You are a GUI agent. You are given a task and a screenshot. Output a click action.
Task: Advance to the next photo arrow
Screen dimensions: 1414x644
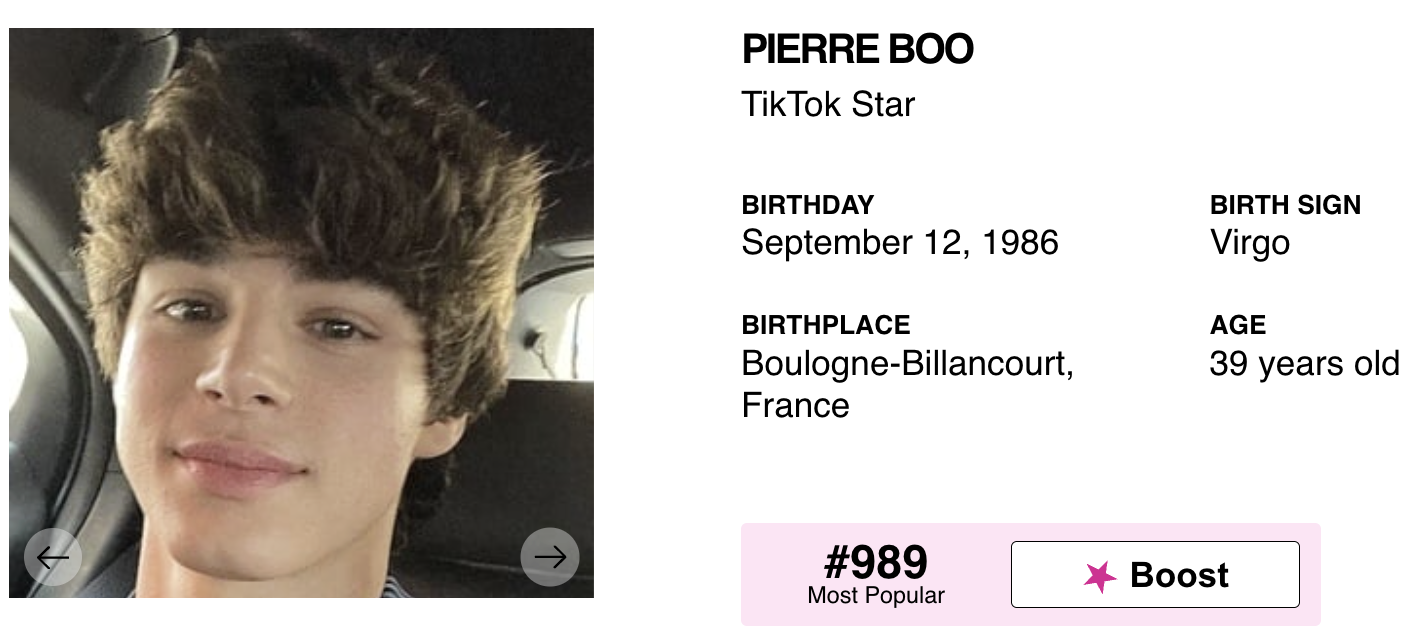550,556
